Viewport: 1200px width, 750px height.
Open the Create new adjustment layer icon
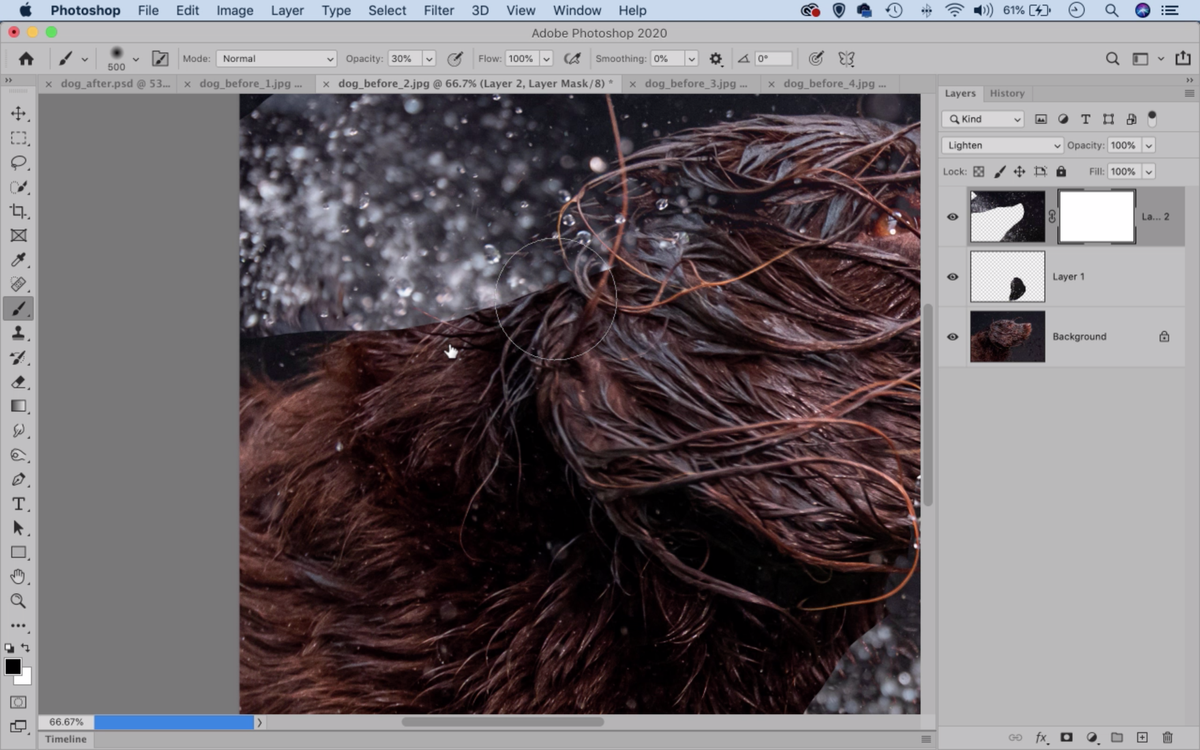coord(1092,735)
